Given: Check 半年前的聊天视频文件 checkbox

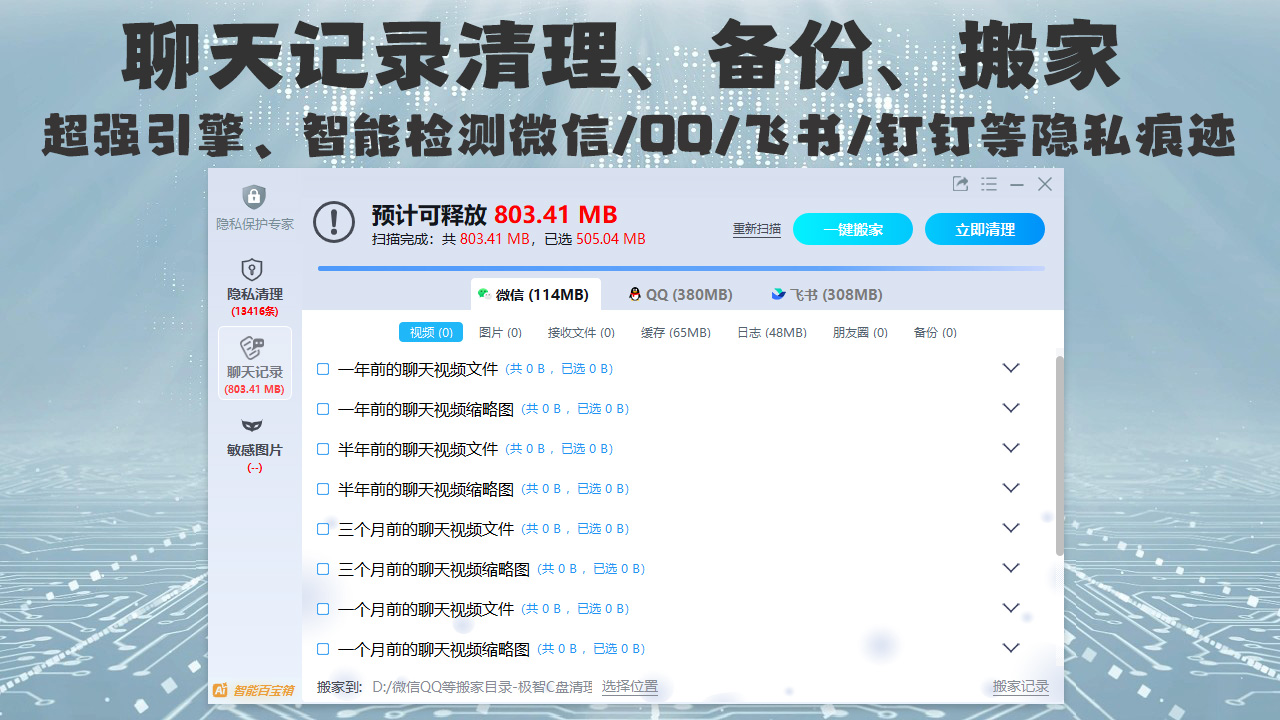Looking at the screenshot, I should 323,449.
